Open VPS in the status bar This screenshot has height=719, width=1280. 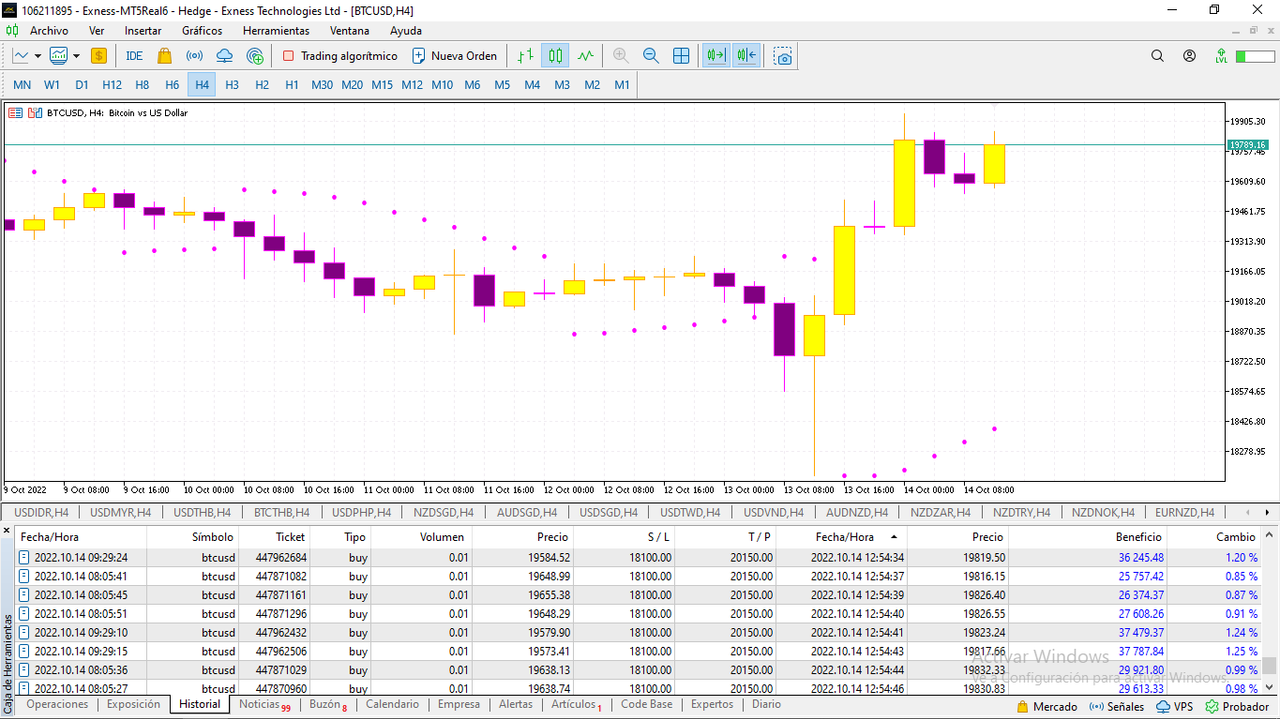click(x=1175, y=706)
